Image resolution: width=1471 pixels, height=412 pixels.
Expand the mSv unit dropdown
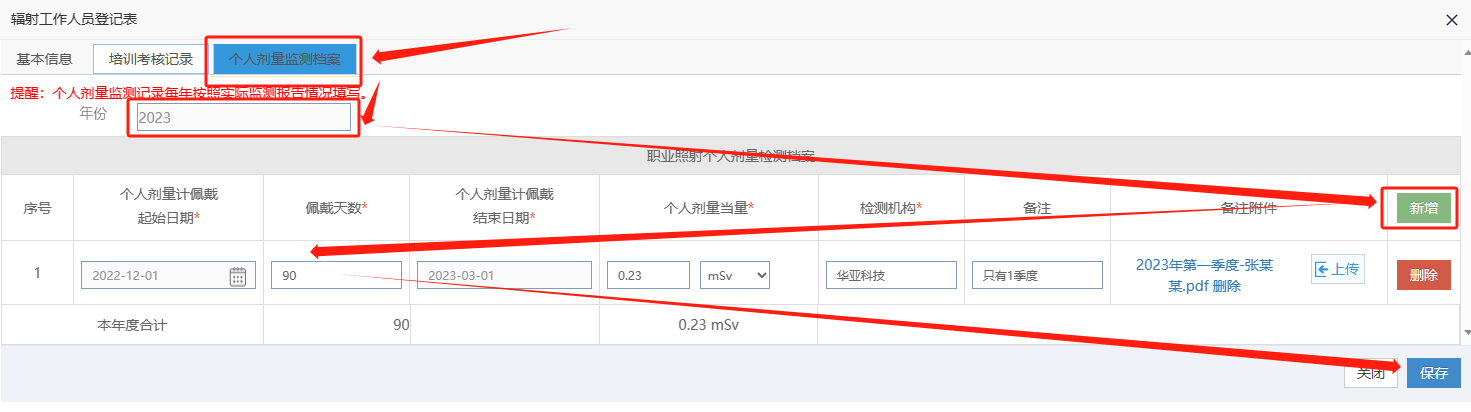pyautogui.click(x=738, y=275)
